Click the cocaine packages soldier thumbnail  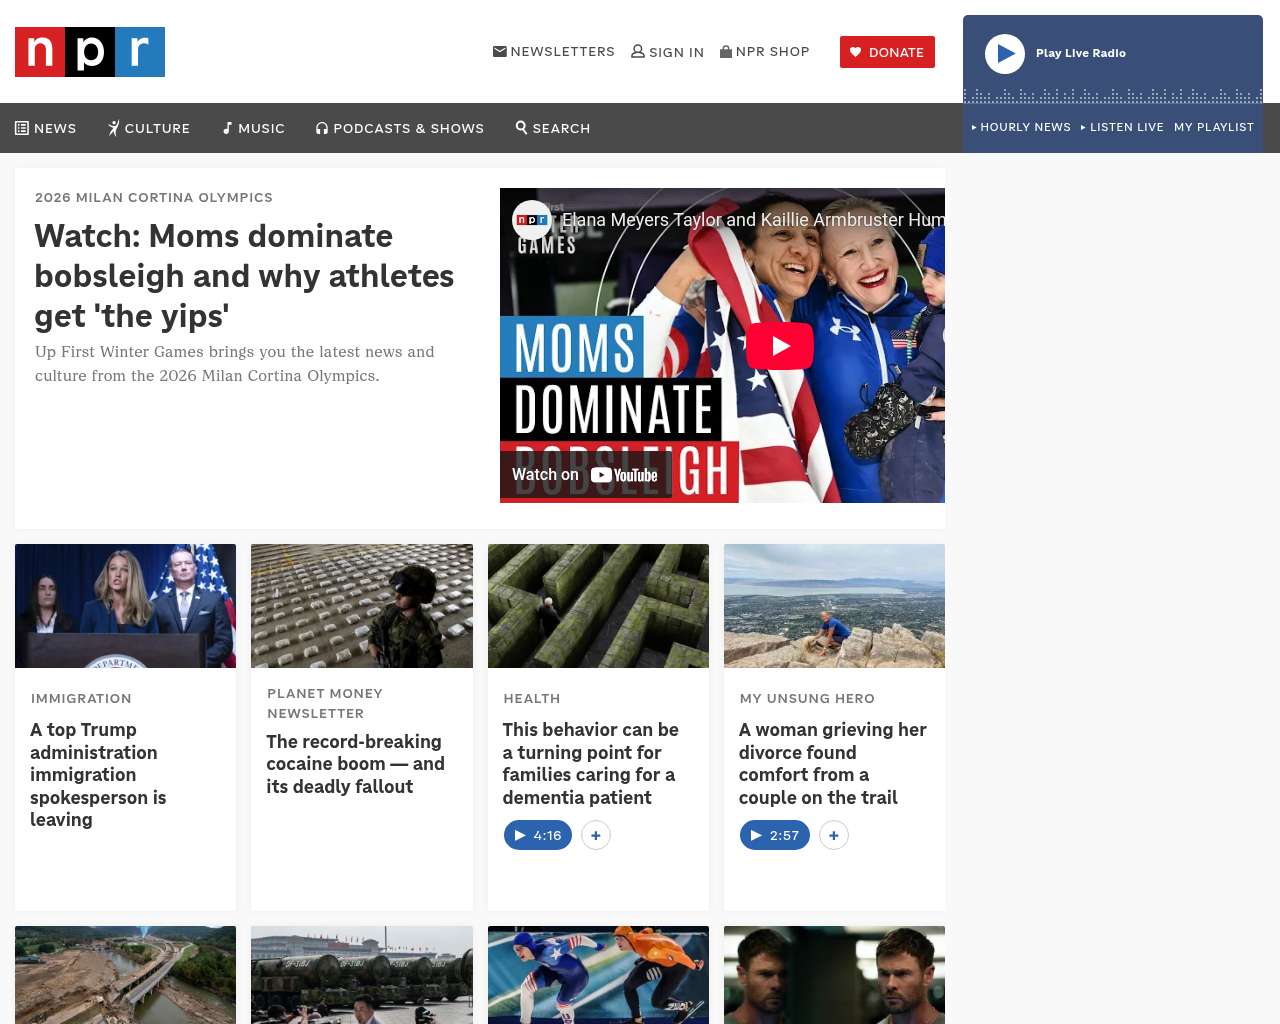[362, 606]
